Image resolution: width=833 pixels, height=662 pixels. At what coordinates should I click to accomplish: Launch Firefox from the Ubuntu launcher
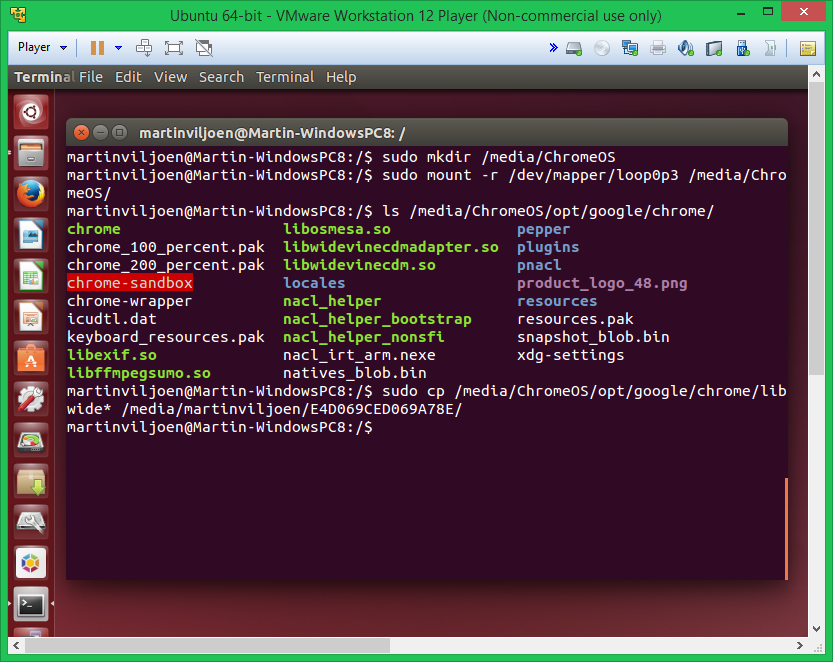(31, 194)
